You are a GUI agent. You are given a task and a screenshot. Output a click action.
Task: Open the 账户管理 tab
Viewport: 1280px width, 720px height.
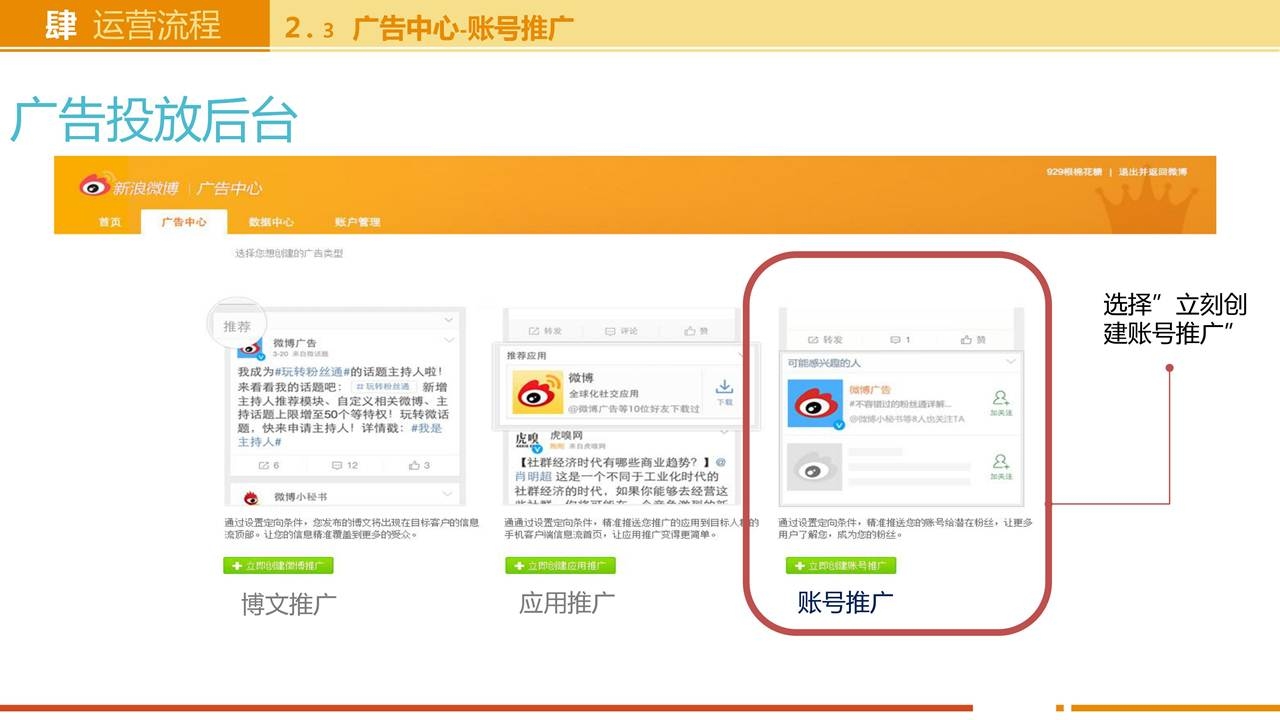(357, 222)
